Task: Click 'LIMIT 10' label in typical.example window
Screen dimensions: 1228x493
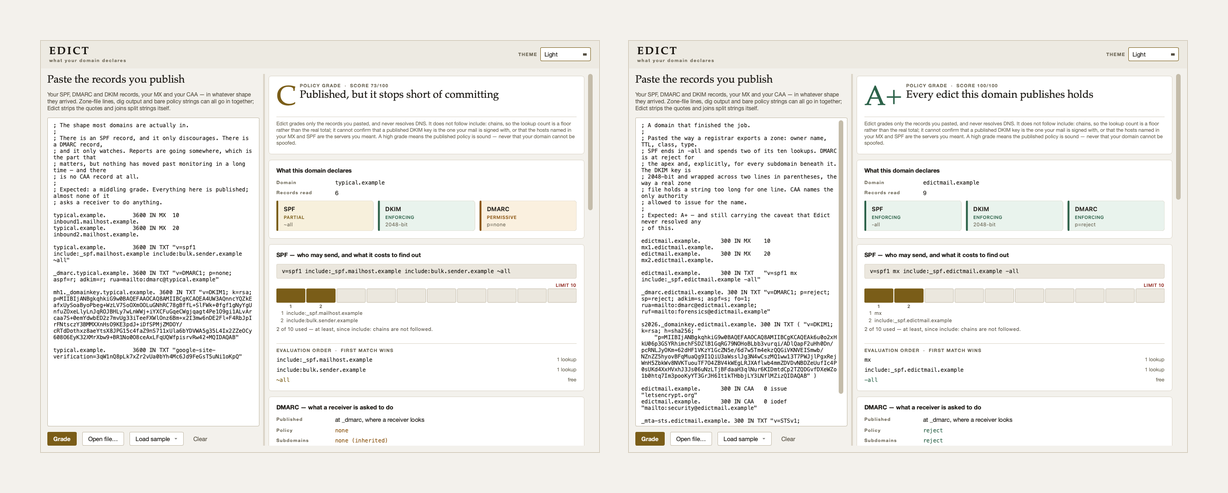Action: [x=566, y=285]
